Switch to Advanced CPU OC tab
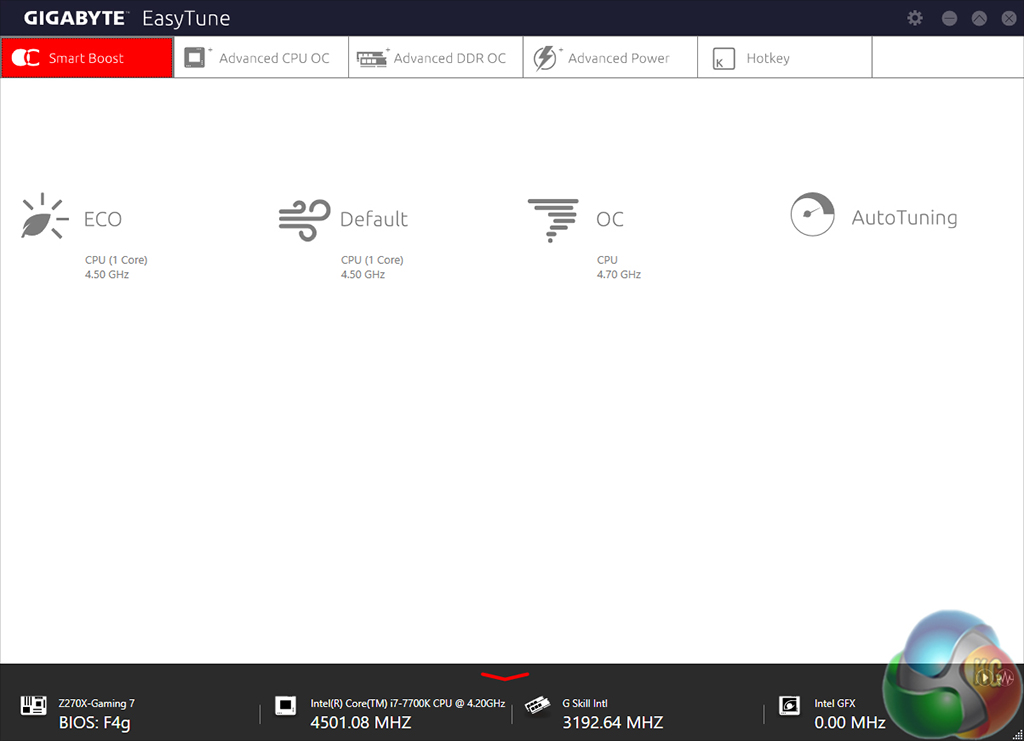This screenshot has width=1024, height=741. [x=261, y=57]
